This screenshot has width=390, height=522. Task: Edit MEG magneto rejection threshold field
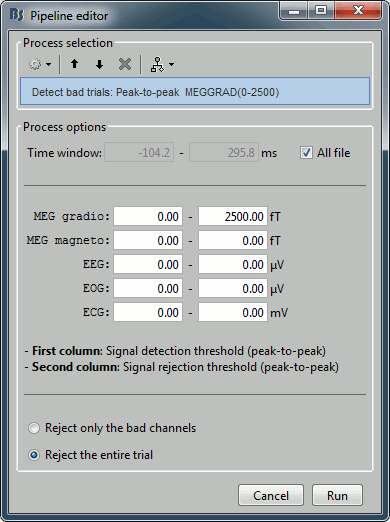(233, 240)
